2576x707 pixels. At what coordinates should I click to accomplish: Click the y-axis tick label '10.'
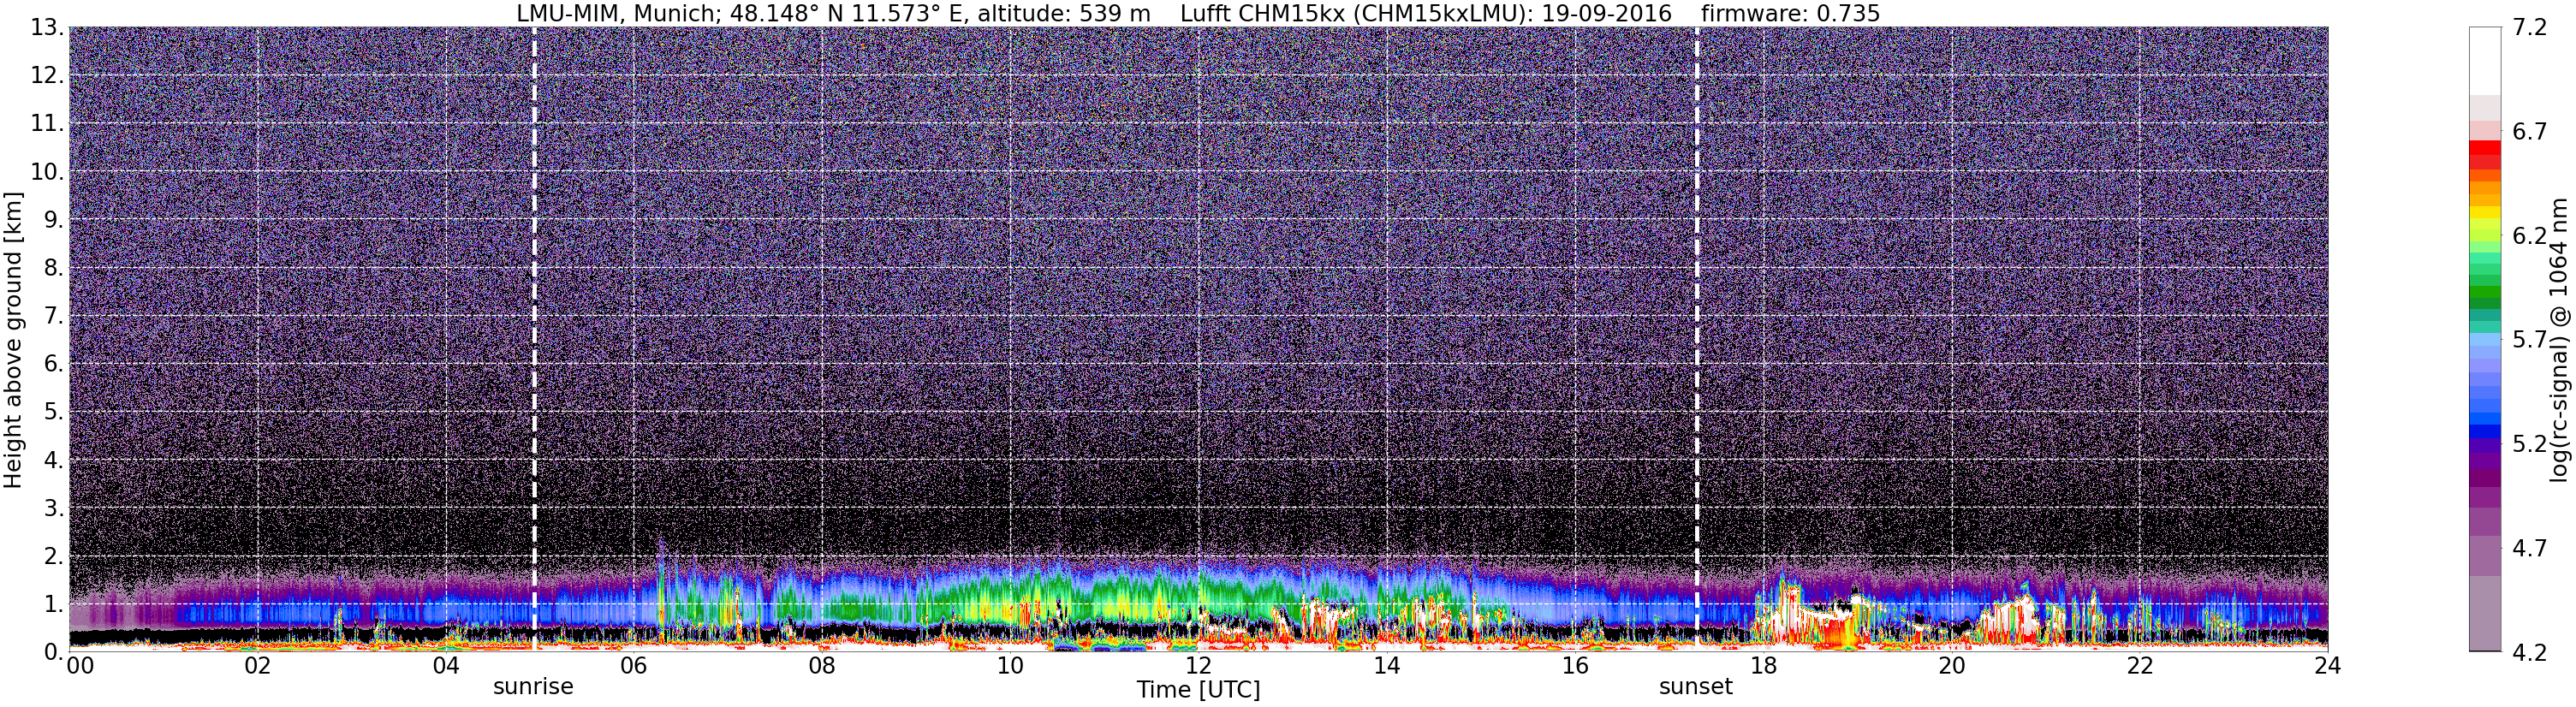(x=47, y=172)
